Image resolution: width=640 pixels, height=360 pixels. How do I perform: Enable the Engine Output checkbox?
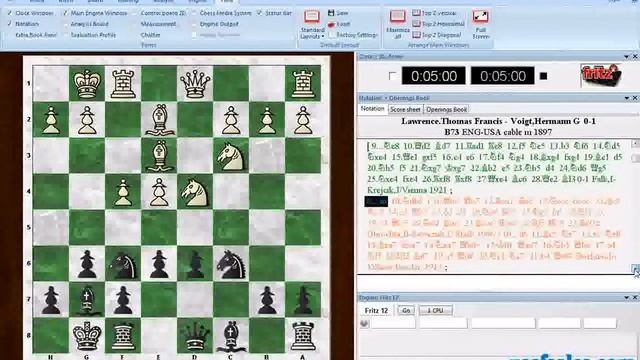(x=194, y=24)
